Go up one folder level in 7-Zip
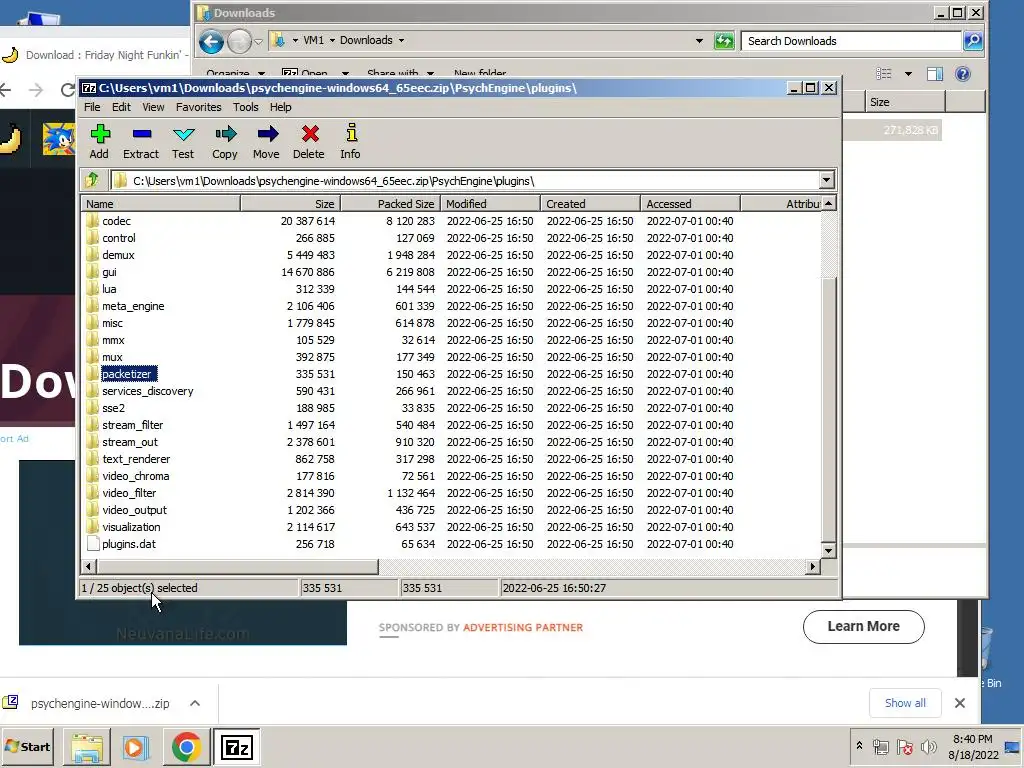The height and width of the screenshot is (768, 1024). tap(92, 180)
